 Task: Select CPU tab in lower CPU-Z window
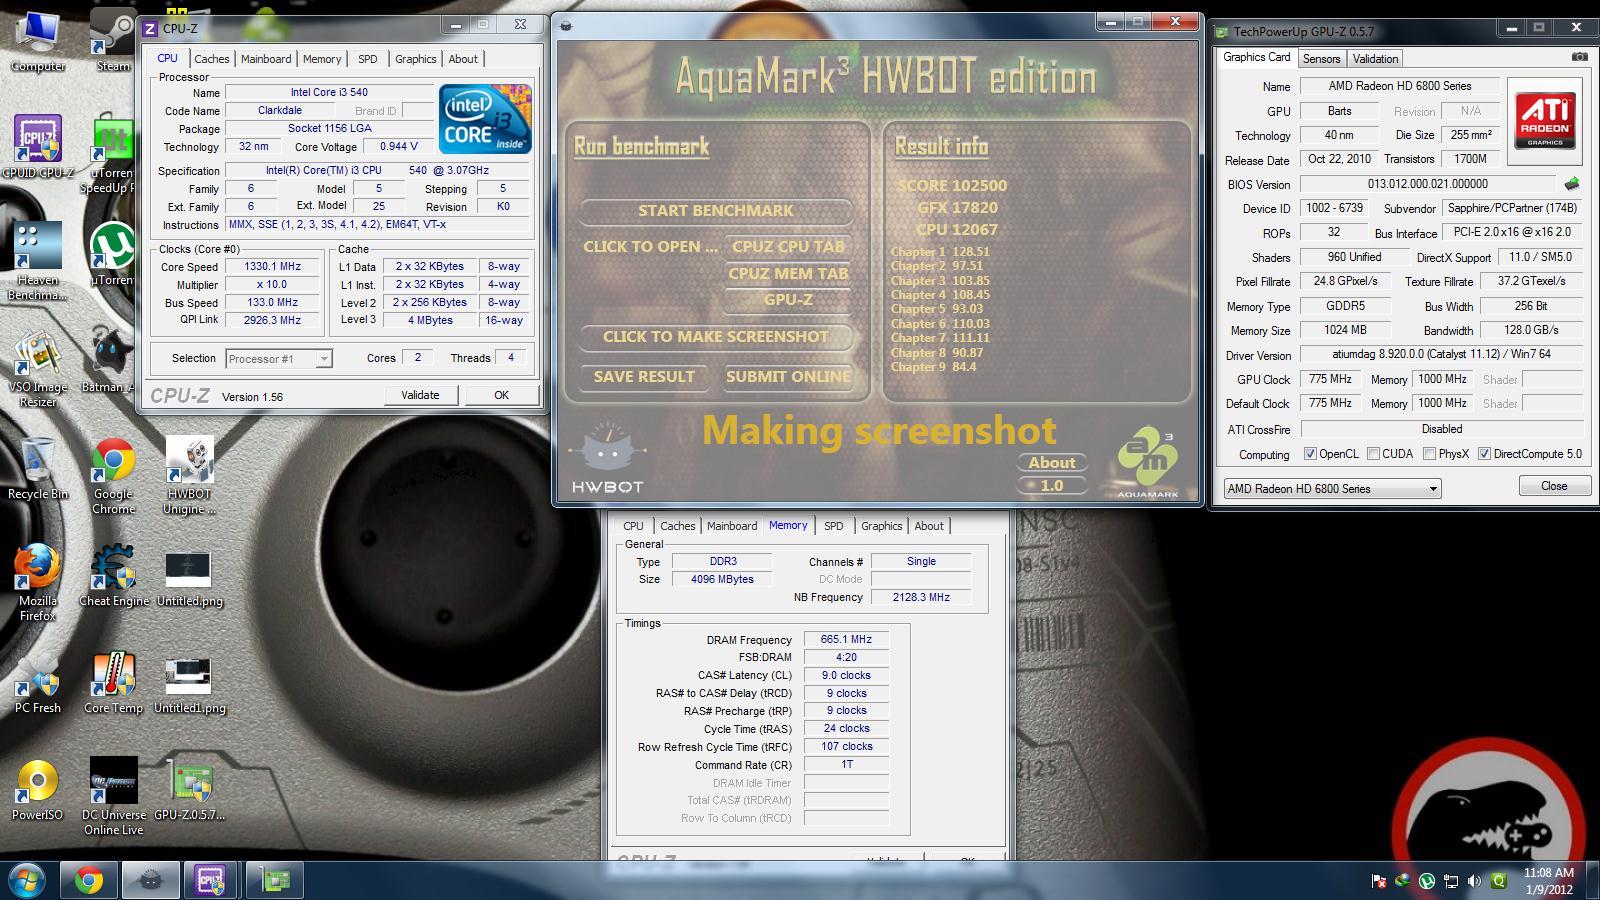coord(633,526)
